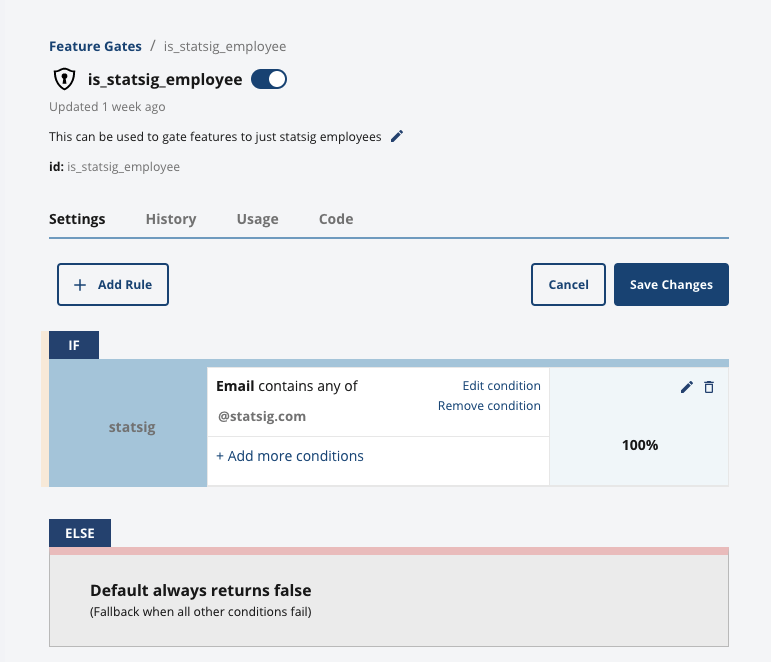Click the 'Updated 1 week ago' text
The width and height of the screenshot is (771, 662).
[107, 107]
